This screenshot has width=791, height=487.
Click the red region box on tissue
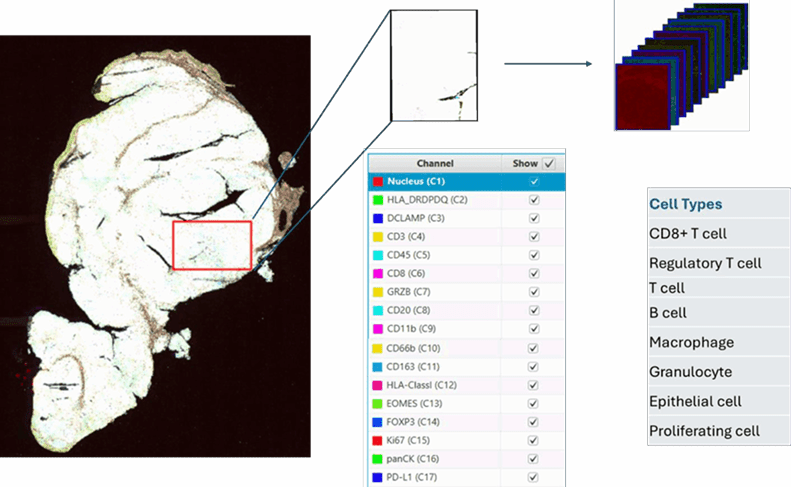(211, 245)
